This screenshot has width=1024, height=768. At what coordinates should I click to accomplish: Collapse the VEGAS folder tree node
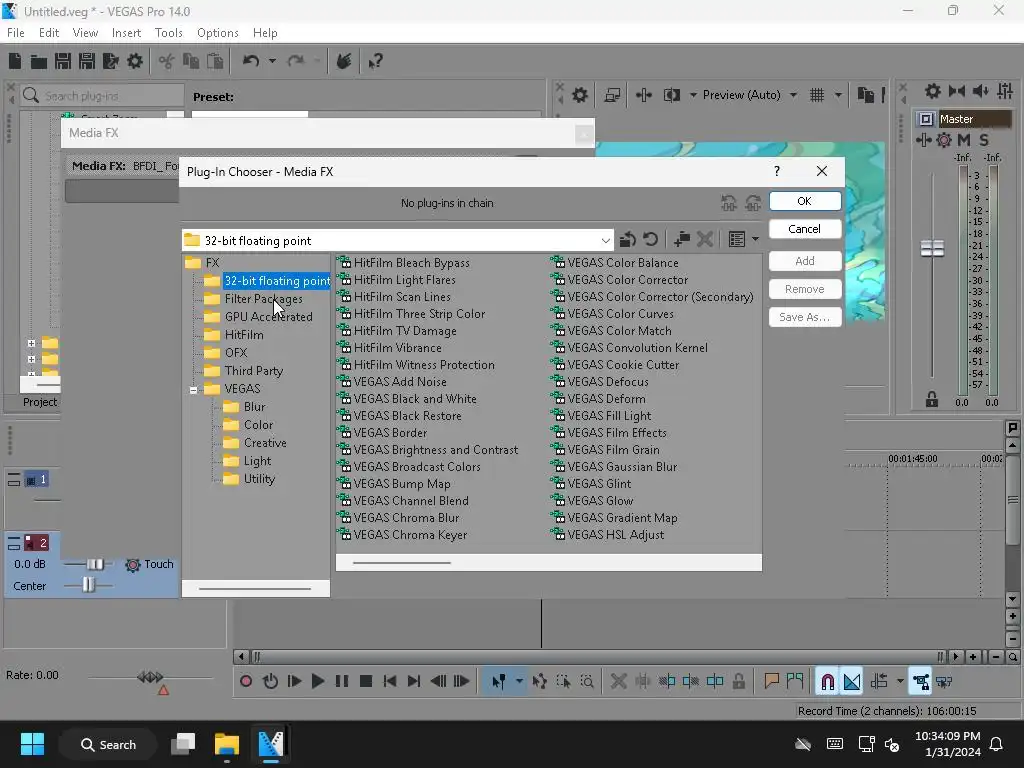193,390
